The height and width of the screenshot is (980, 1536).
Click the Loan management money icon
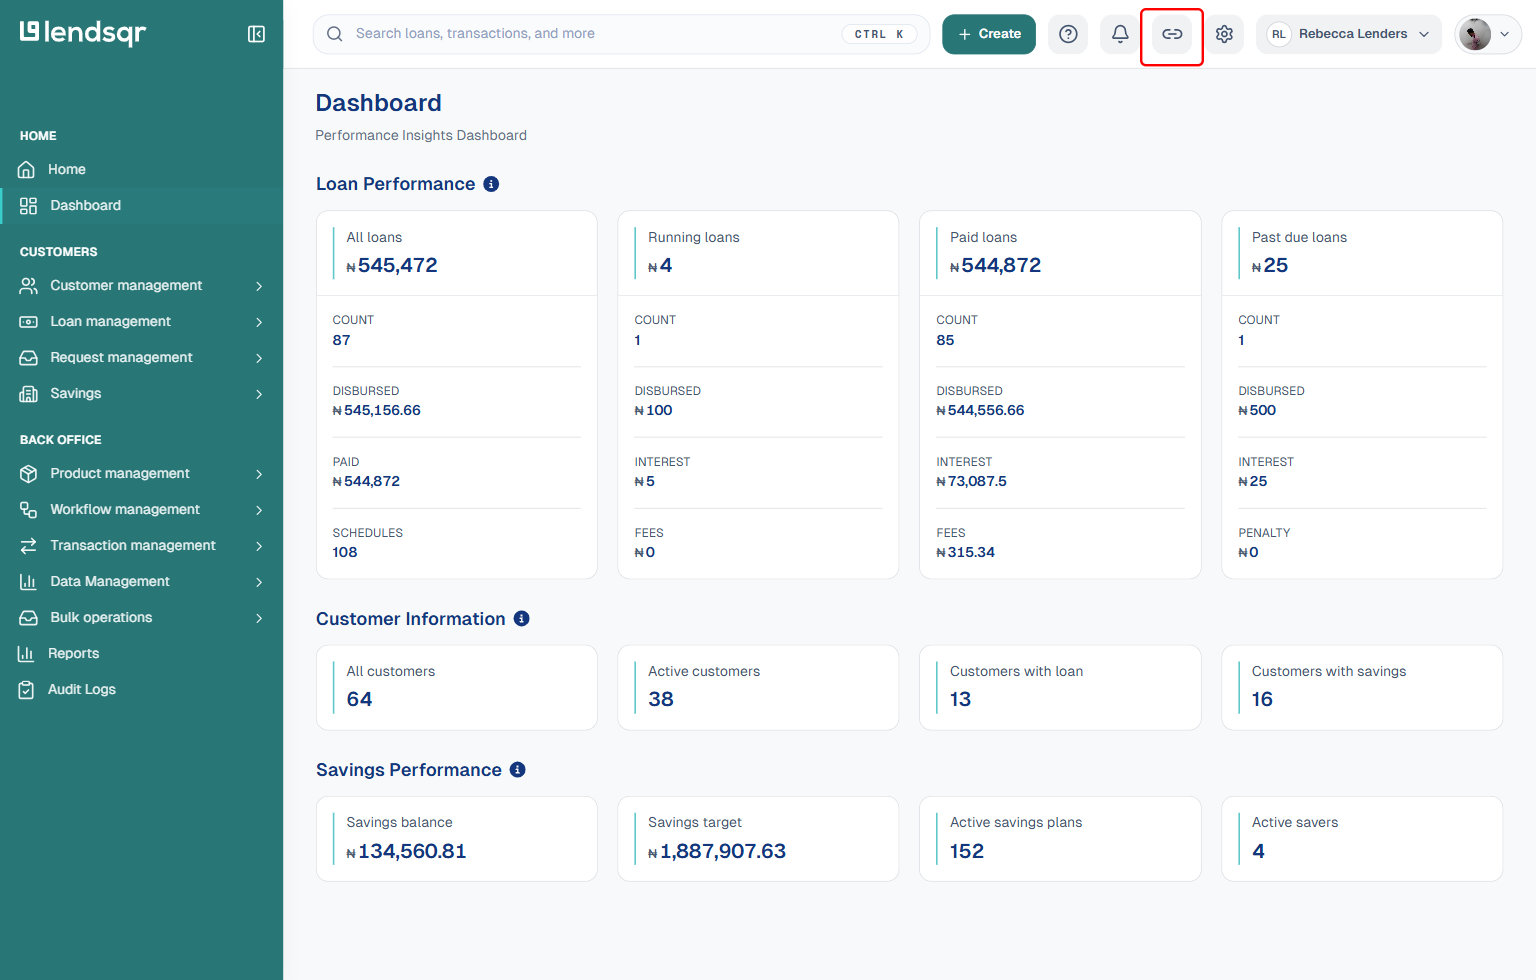[28, 322]
